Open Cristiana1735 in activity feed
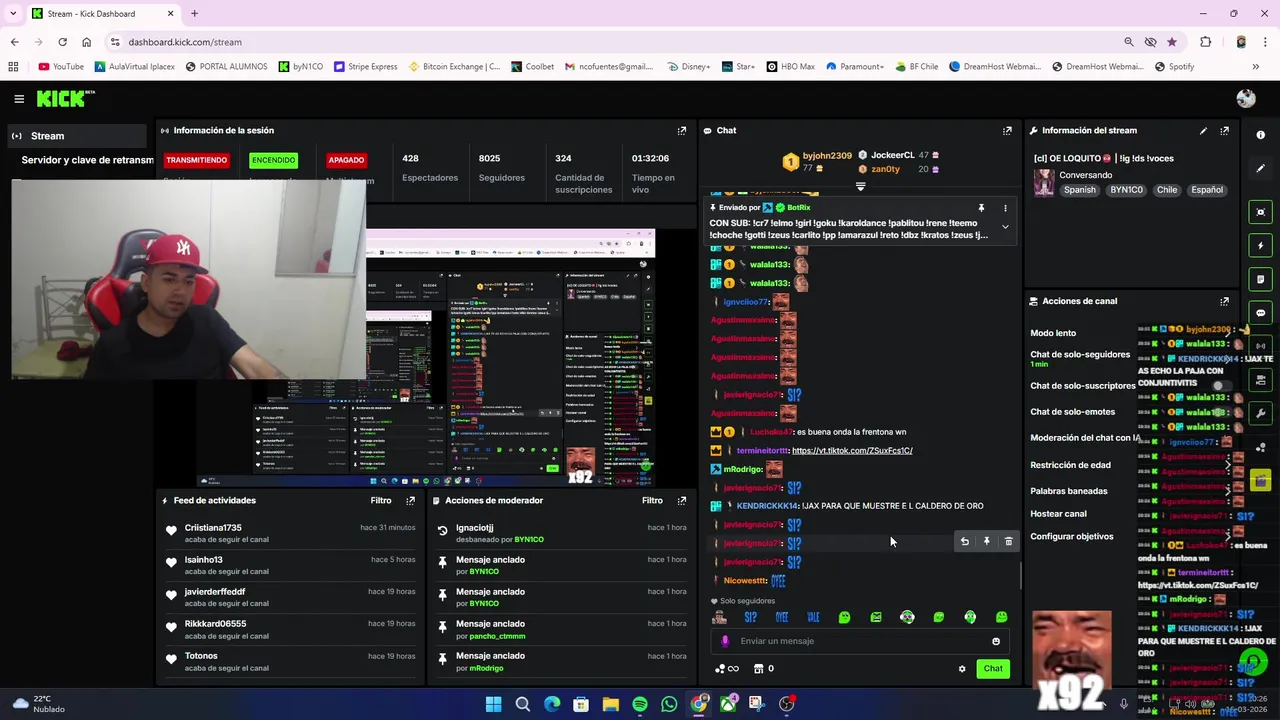Viewport: 1280px width, 720px height. 213,528
